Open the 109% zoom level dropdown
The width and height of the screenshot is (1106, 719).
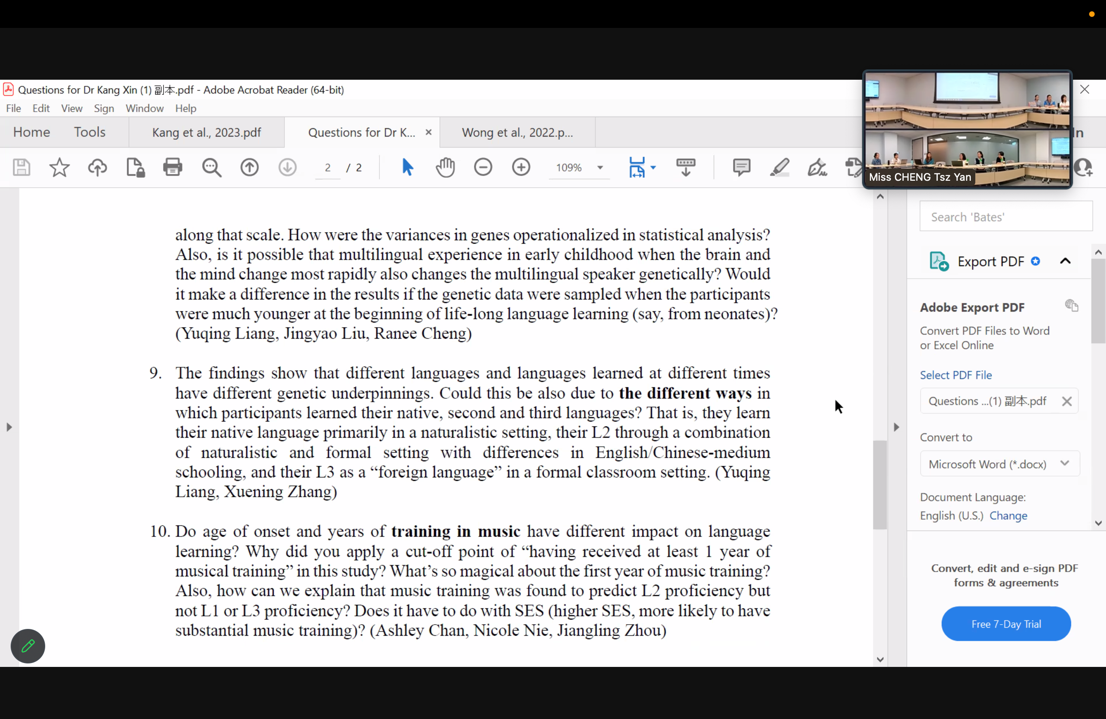[600, 168]
